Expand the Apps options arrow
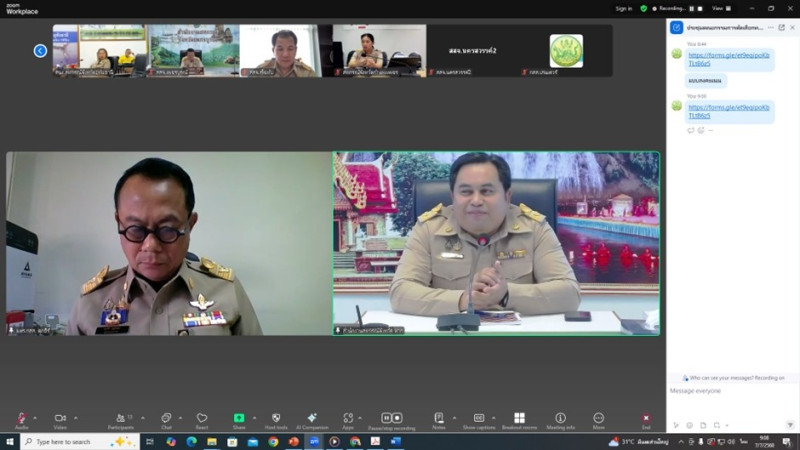This screenshot has width=800, height=450. [x=360, y=418]
